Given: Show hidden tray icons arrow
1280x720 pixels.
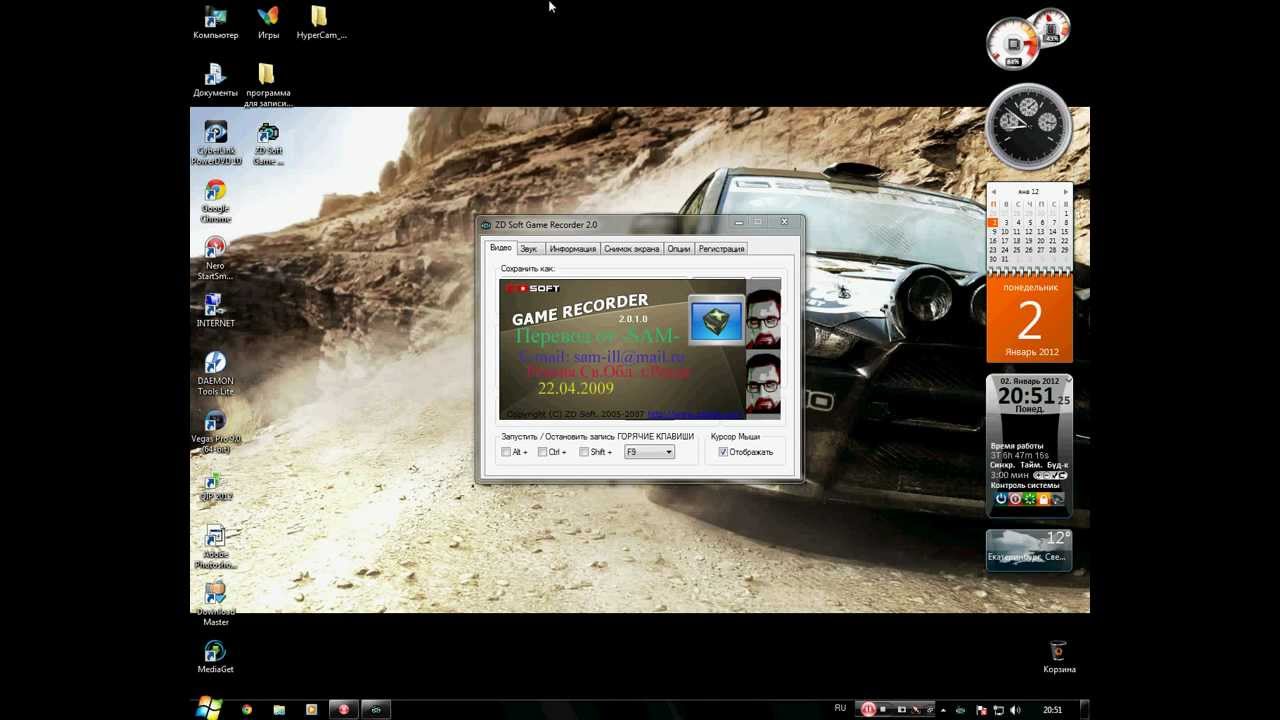Looking at the screenshot, I should point(943,710).
